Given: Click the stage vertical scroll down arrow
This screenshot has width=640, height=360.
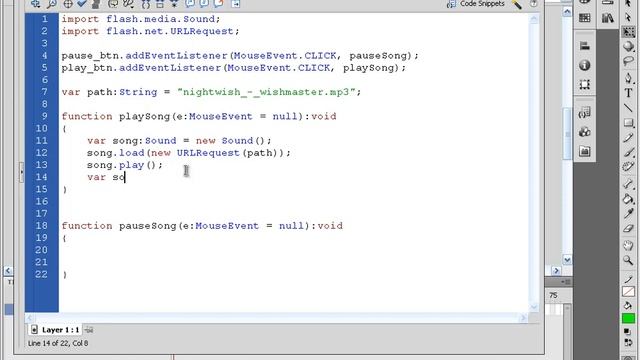Looking at the screenshot, I should (567, 260).
